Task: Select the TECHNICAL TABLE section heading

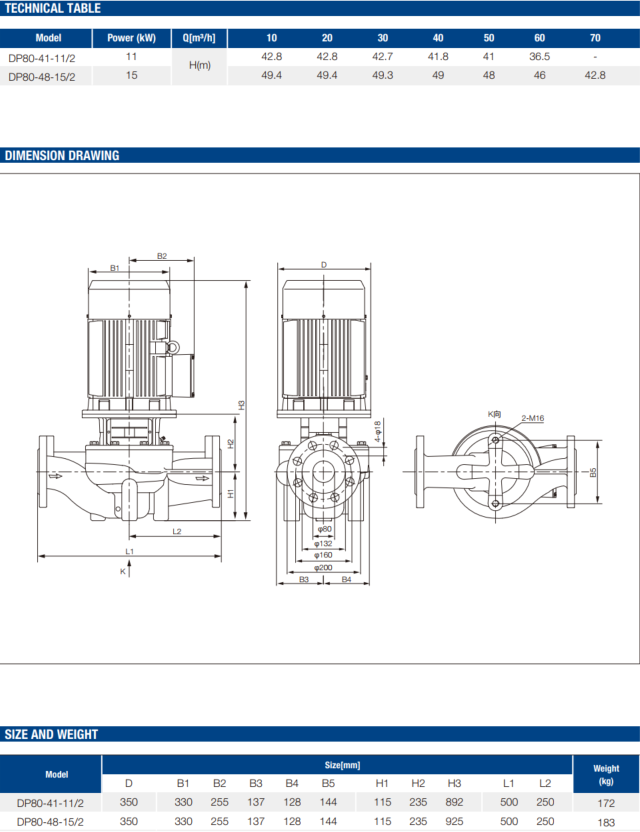Action: 53,8
